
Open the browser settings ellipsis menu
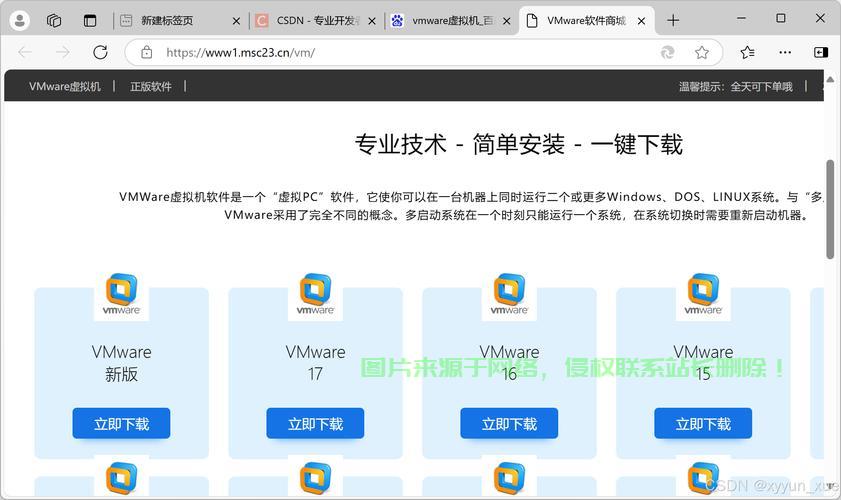[x=785, y=52]
